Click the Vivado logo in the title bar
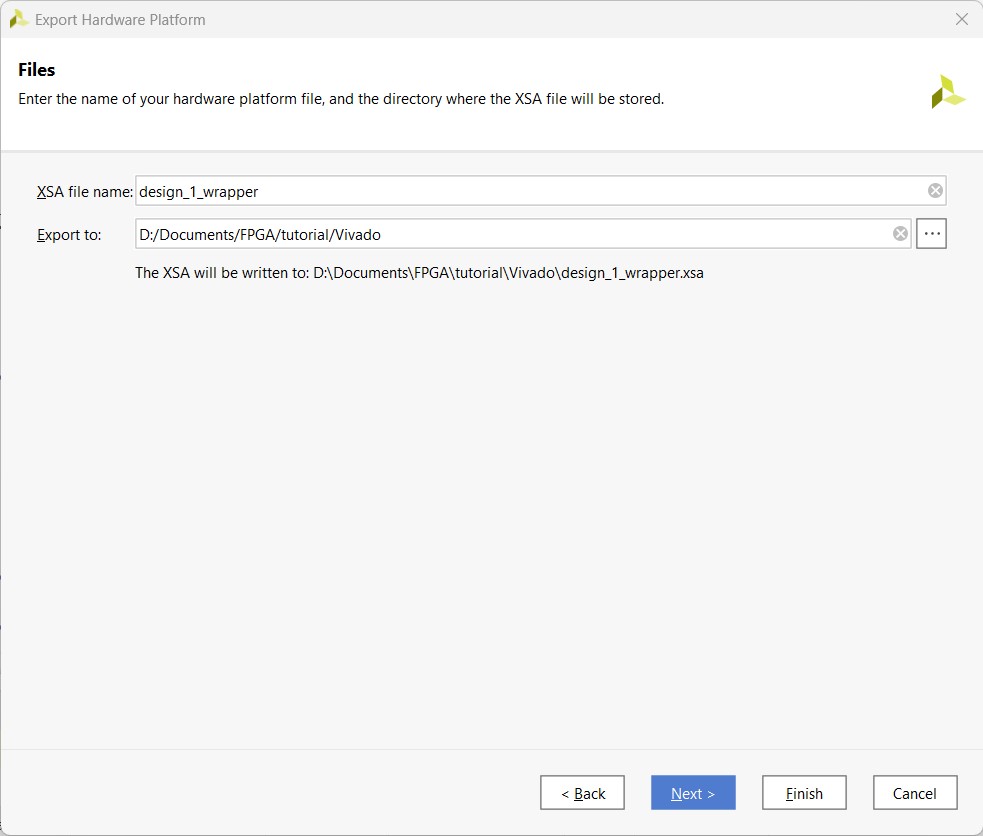 [18, 19]
